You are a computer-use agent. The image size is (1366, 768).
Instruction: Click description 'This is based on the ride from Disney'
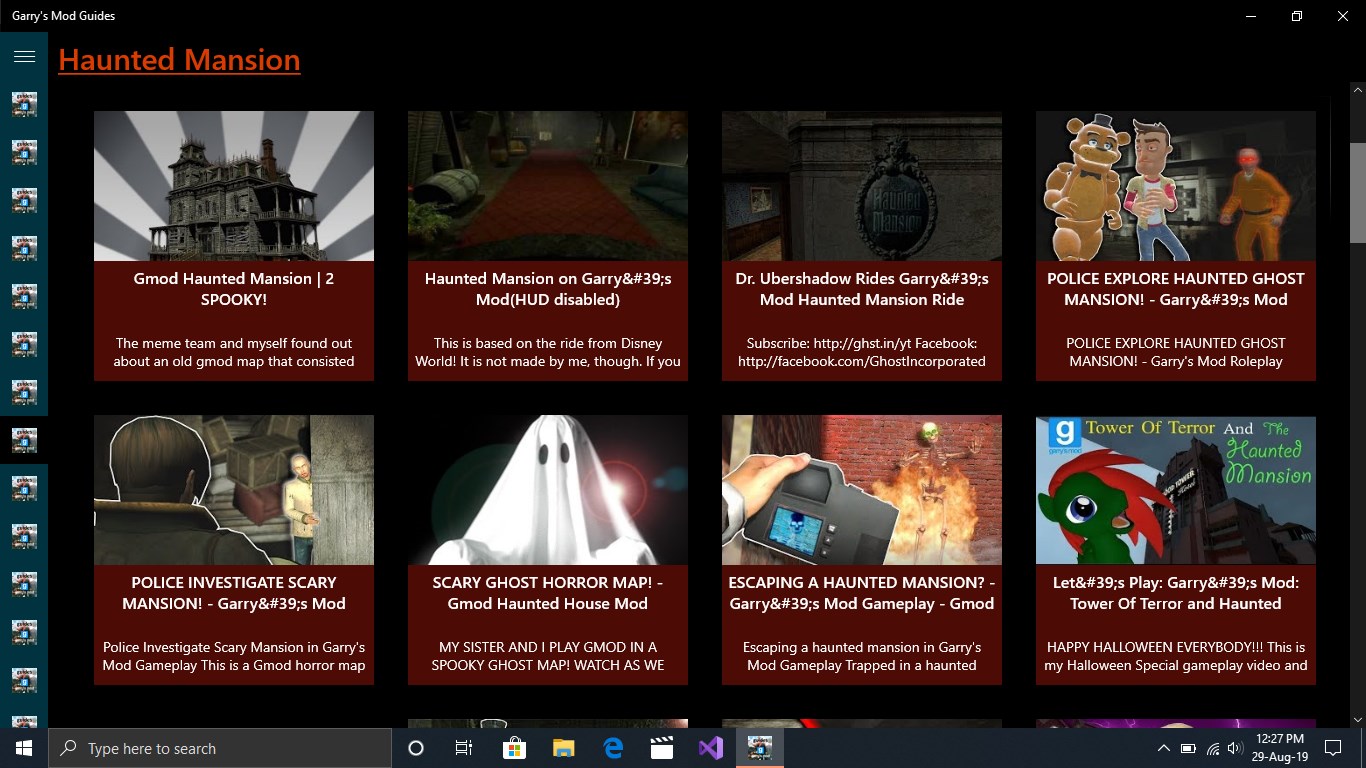548,352
